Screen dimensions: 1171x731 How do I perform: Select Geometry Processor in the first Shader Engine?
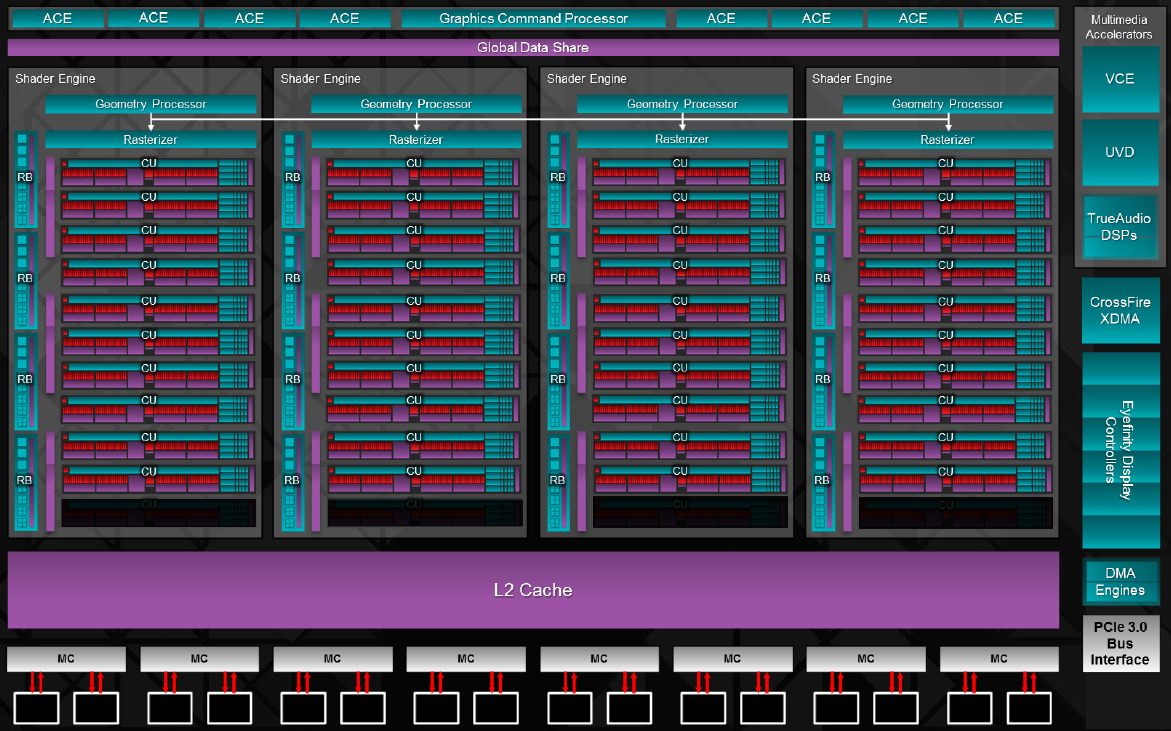pyautogui.click(x=151, y=104)
